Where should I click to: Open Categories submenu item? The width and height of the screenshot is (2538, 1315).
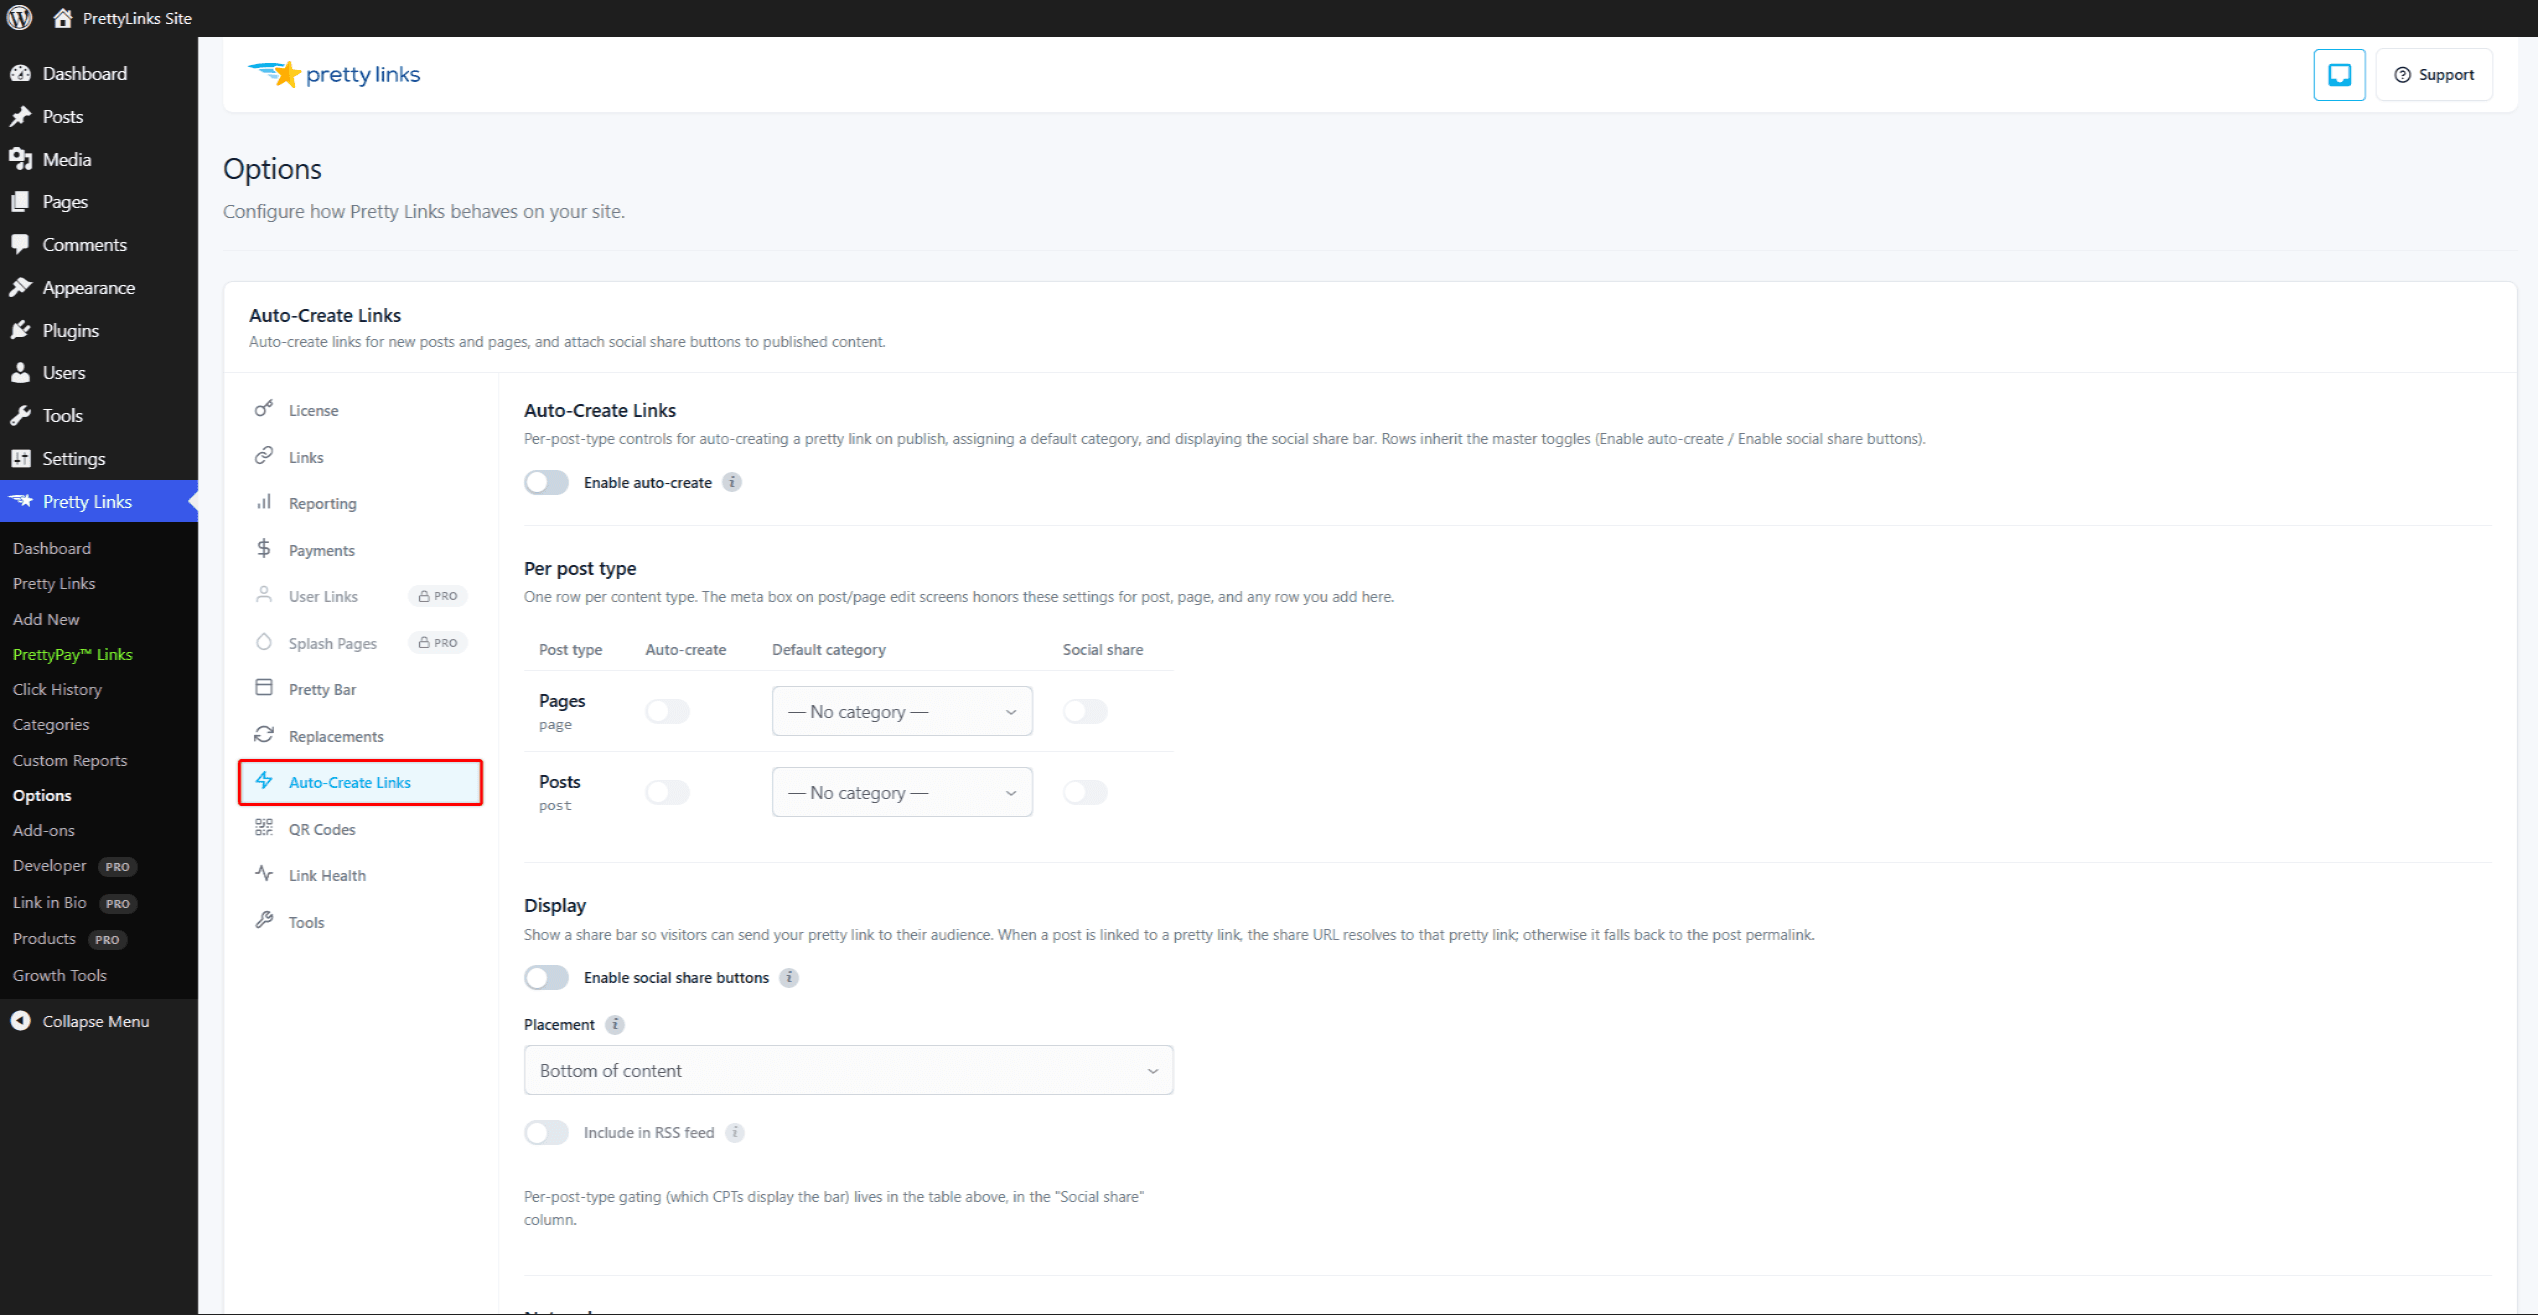pyautogui.click(x=51, y=724)
